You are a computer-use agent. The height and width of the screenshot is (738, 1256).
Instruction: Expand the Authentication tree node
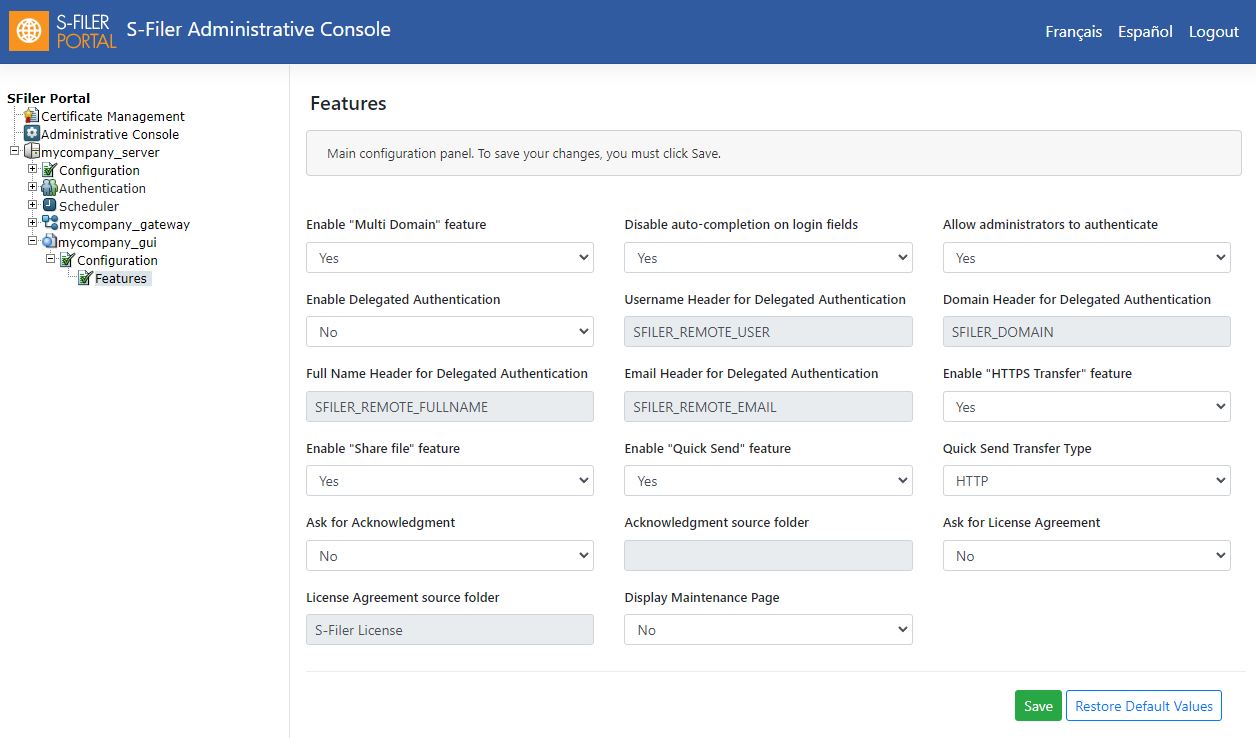pyautogui.click(x=32, y=188)
